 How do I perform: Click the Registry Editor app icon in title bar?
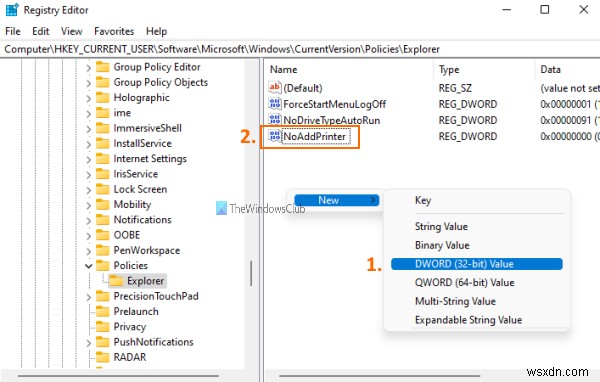[x=12, y=10]
